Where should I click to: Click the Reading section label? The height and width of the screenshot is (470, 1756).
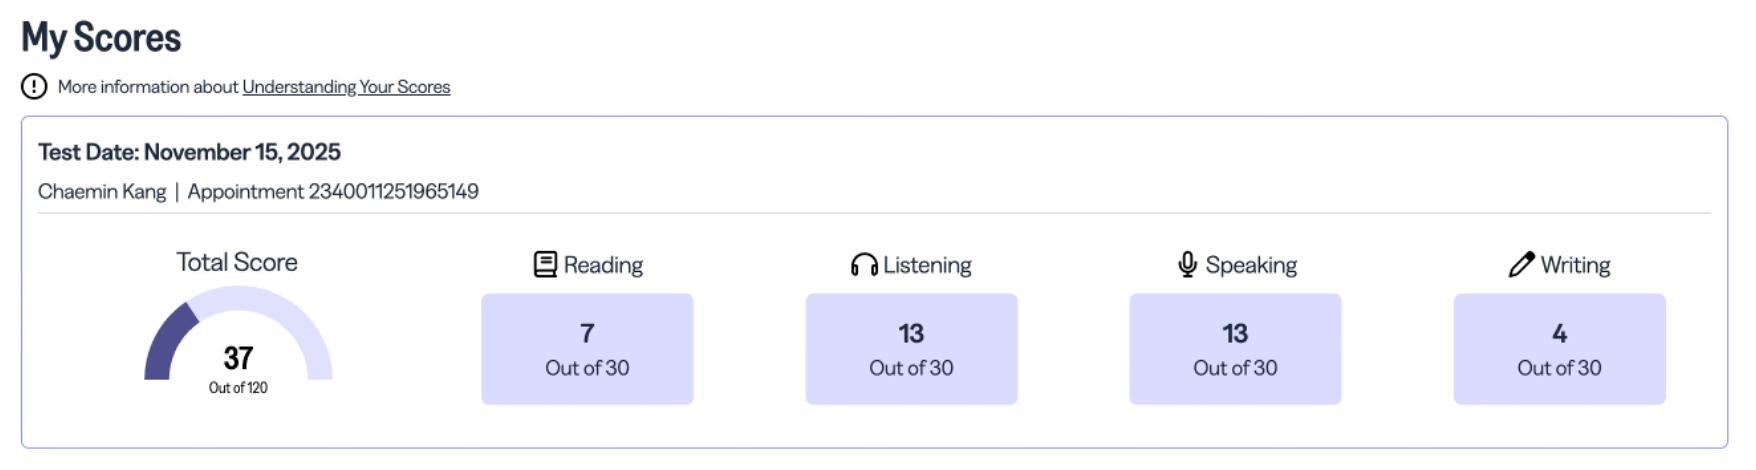603,265
